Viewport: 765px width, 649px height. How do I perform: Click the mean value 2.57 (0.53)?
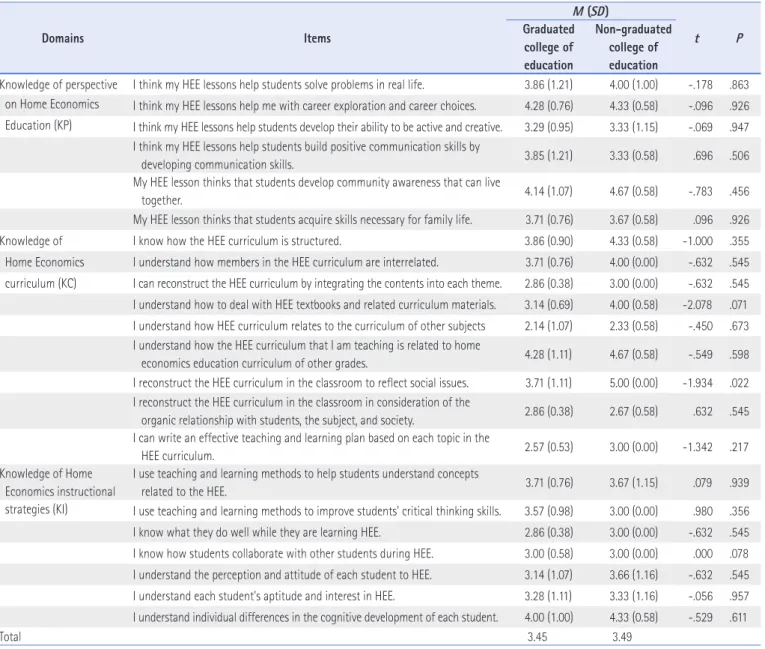548,447
